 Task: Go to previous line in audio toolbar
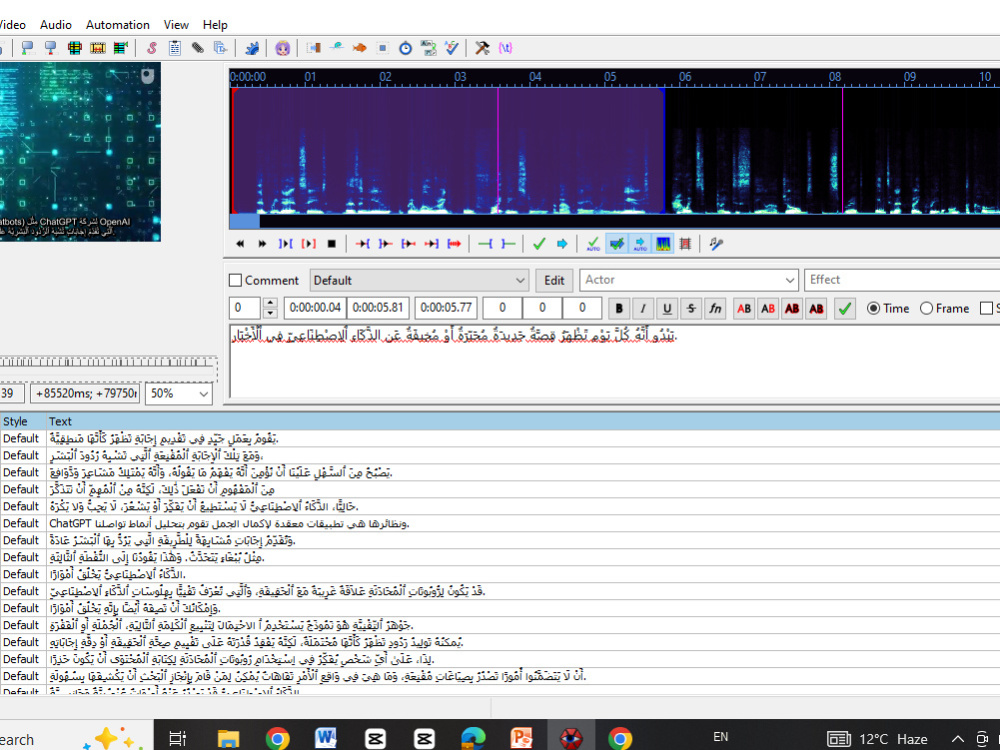point(240,244)
